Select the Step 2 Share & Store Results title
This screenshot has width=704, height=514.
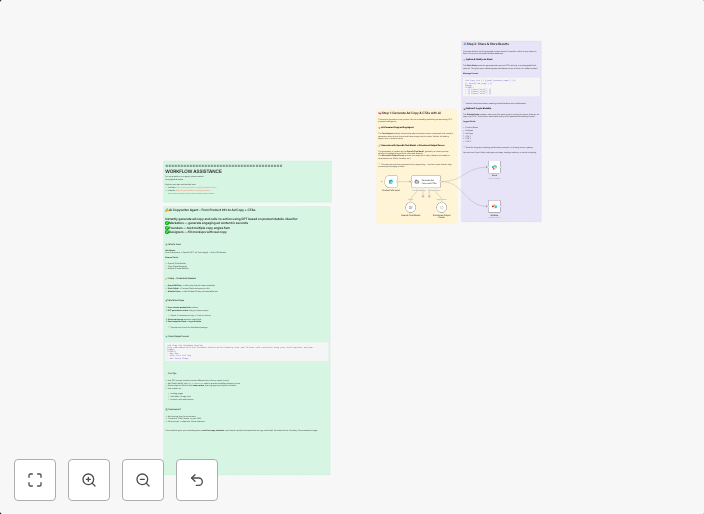[x=487, y=44]
